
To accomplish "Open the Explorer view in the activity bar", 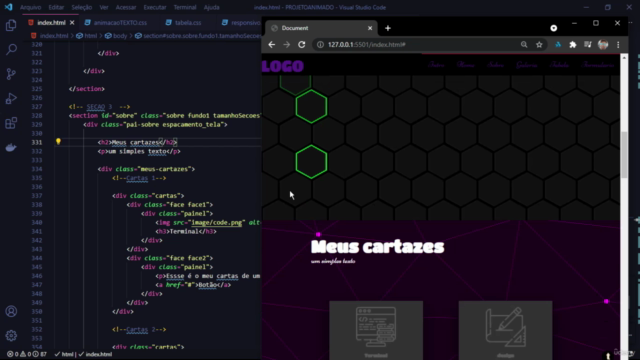I will point(11,25).
